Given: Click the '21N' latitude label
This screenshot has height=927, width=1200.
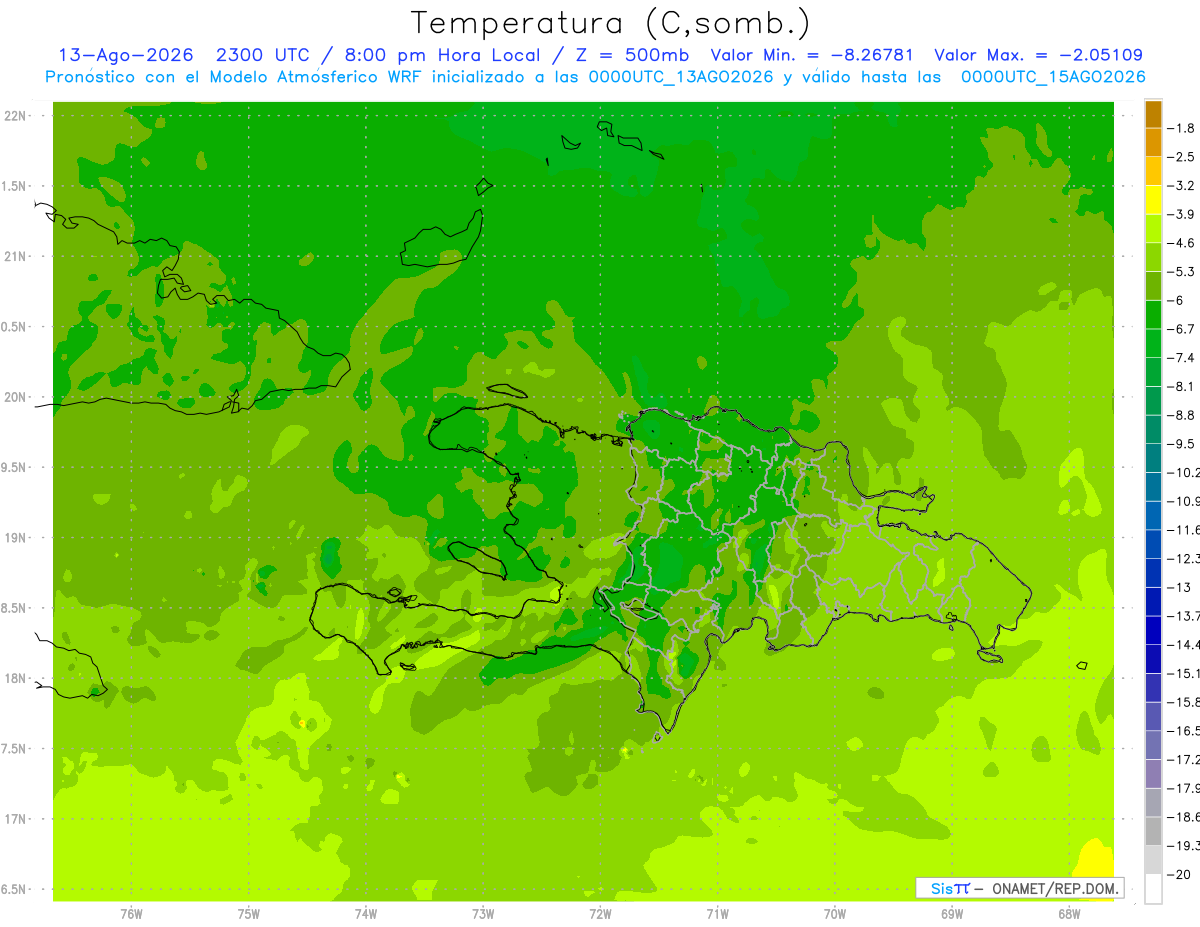Looking at the screenshot, I should tap(15, 256).
